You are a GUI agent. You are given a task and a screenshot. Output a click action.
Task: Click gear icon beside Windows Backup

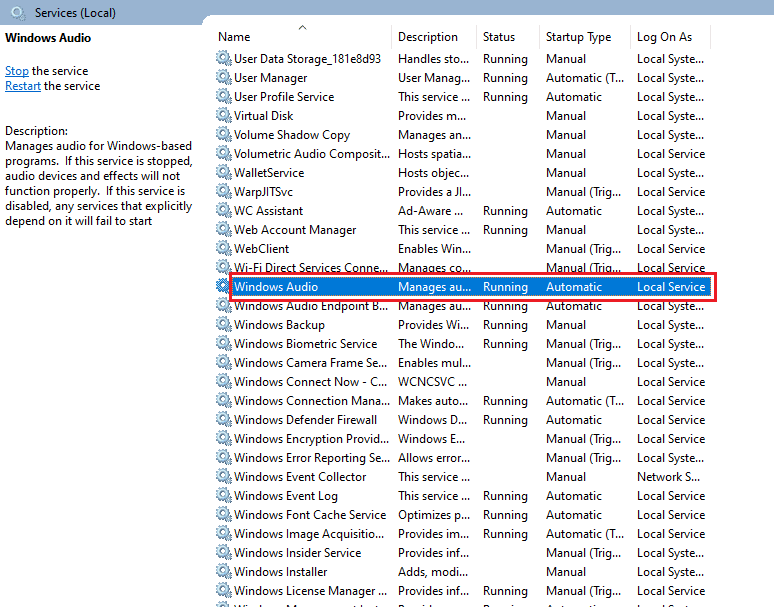tap(224, 324)
